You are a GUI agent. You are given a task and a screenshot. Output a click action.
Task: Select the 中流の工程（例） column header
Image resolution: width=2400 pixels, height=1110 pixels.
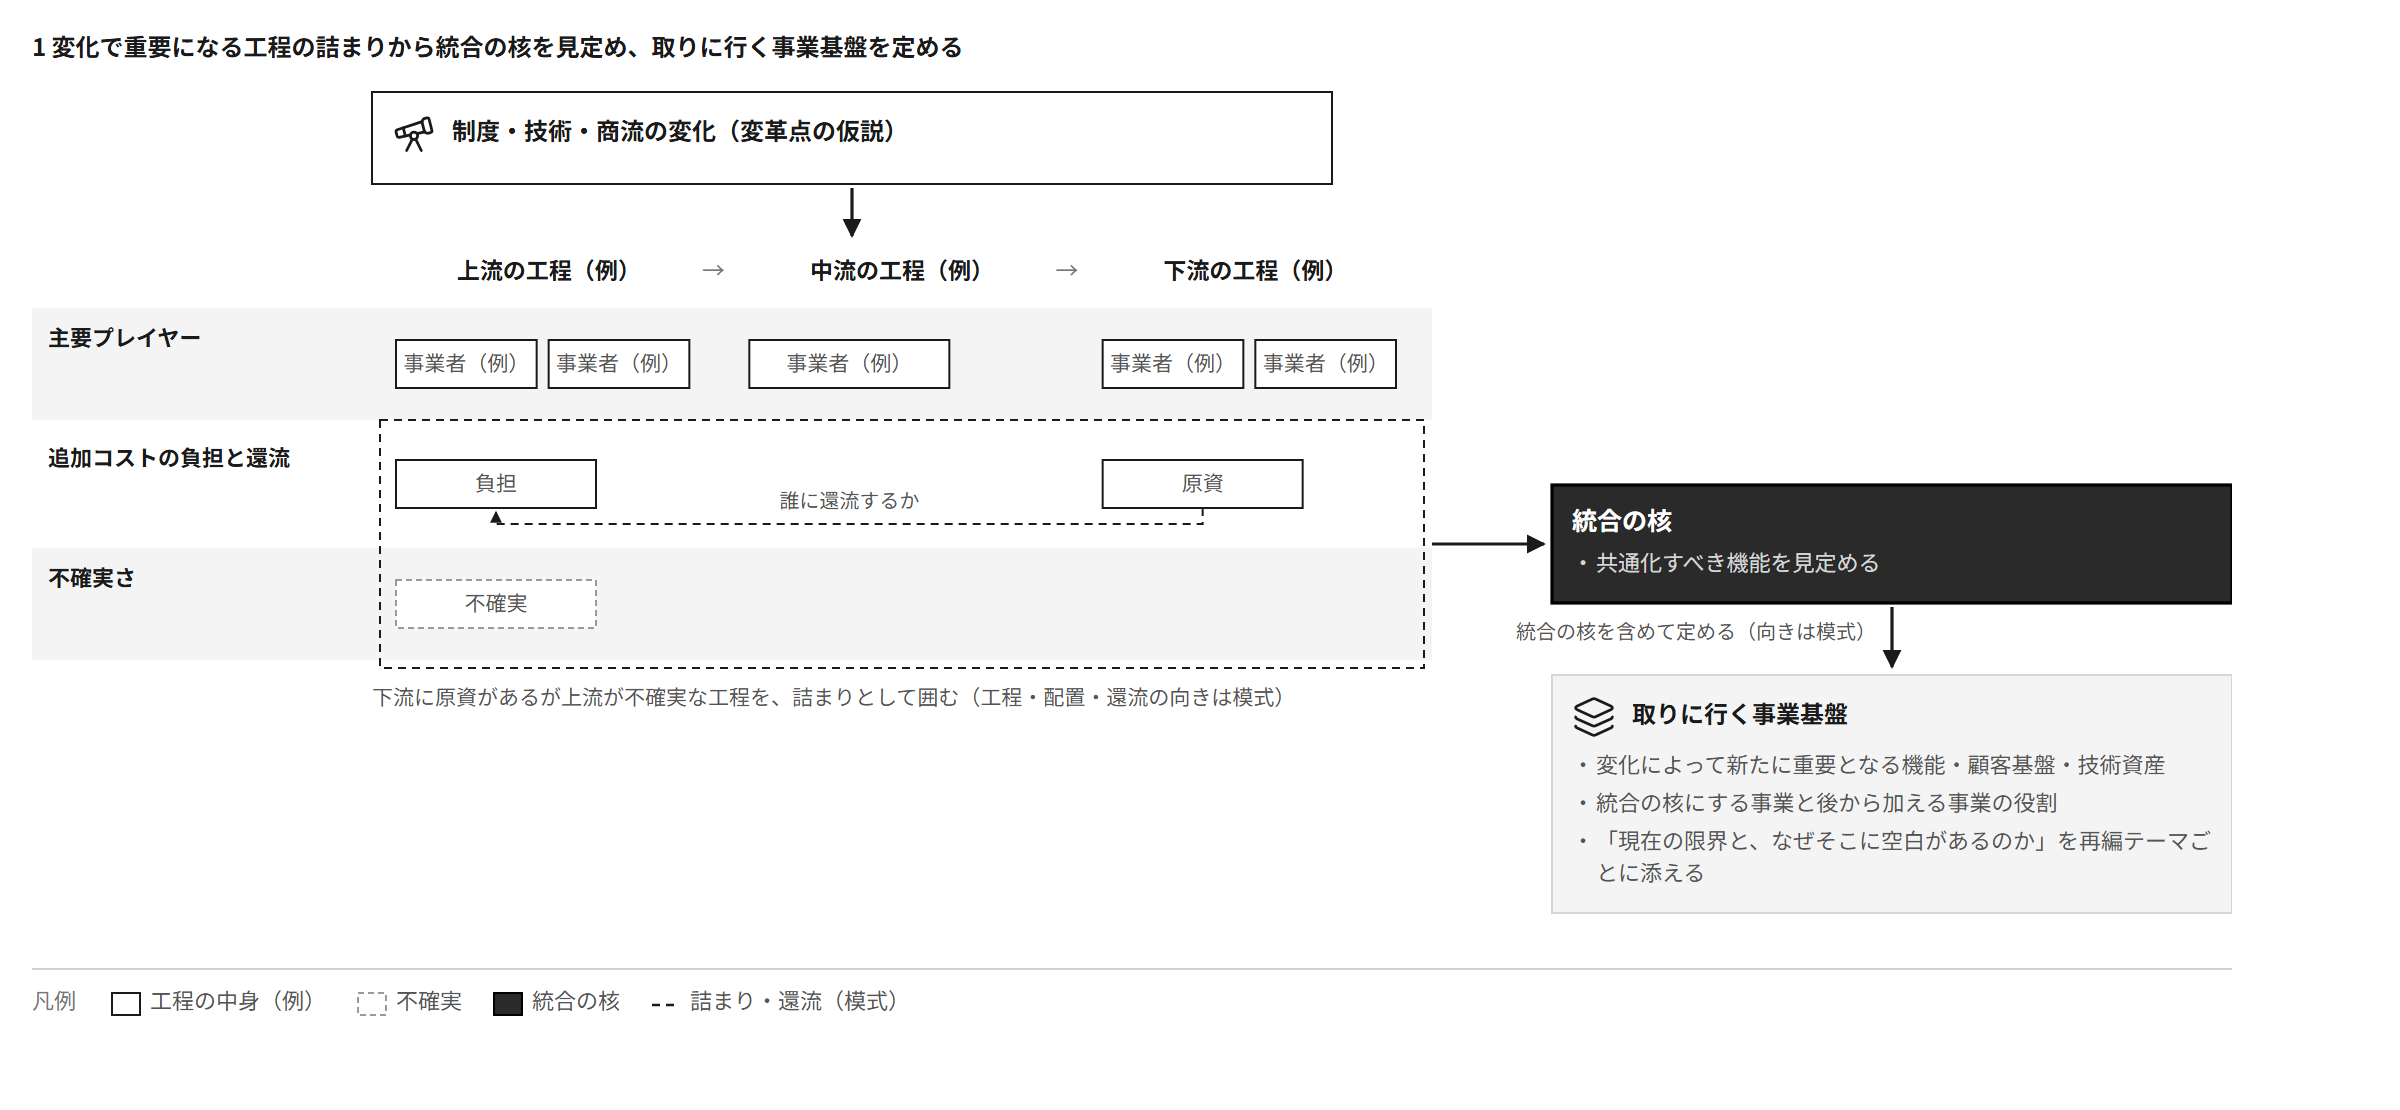(x=896, y=271)
